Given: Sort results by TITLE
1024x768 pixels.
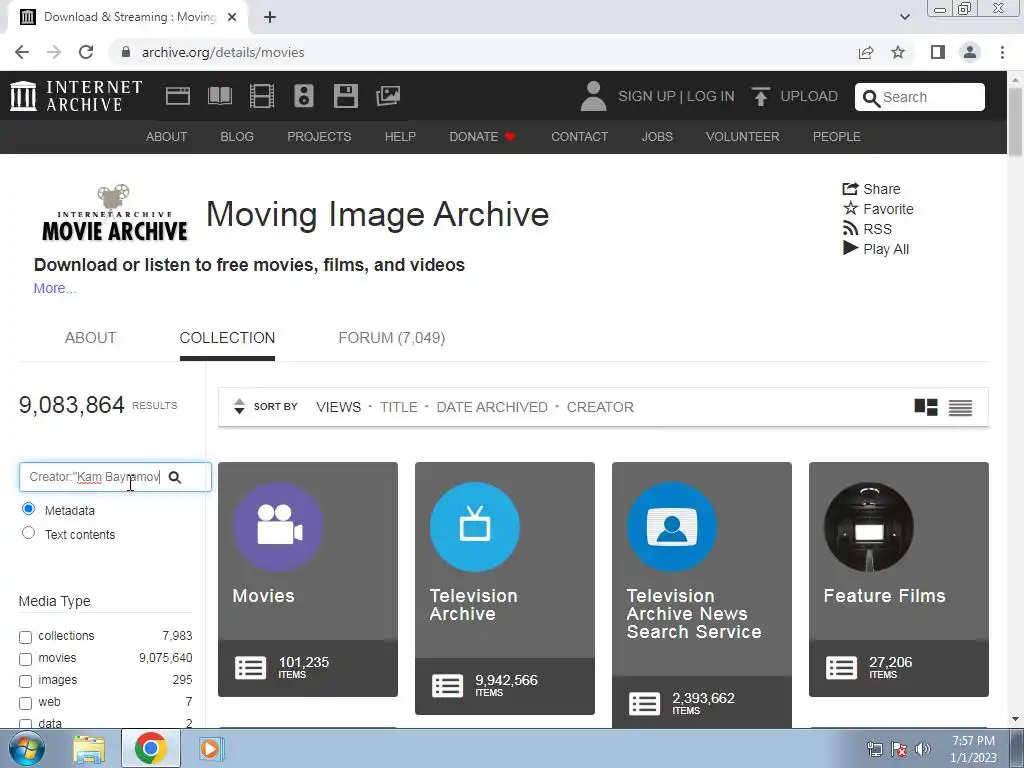Looking at the screenshot, I should click(x=398, y=407).
